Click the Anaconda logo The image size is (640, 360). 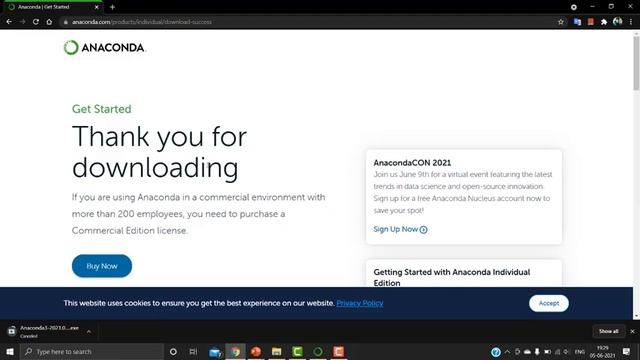[x=105, y=48]
